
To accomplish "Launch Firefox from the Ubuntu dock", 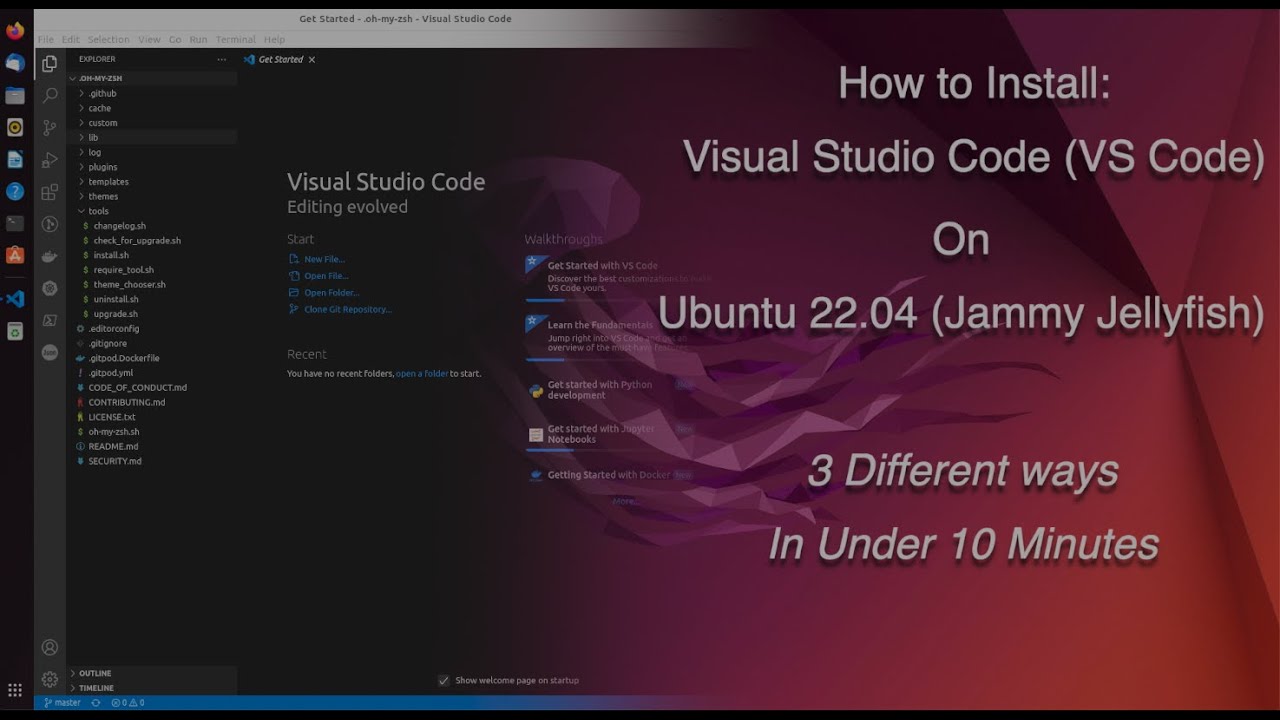I will (15, 30).
